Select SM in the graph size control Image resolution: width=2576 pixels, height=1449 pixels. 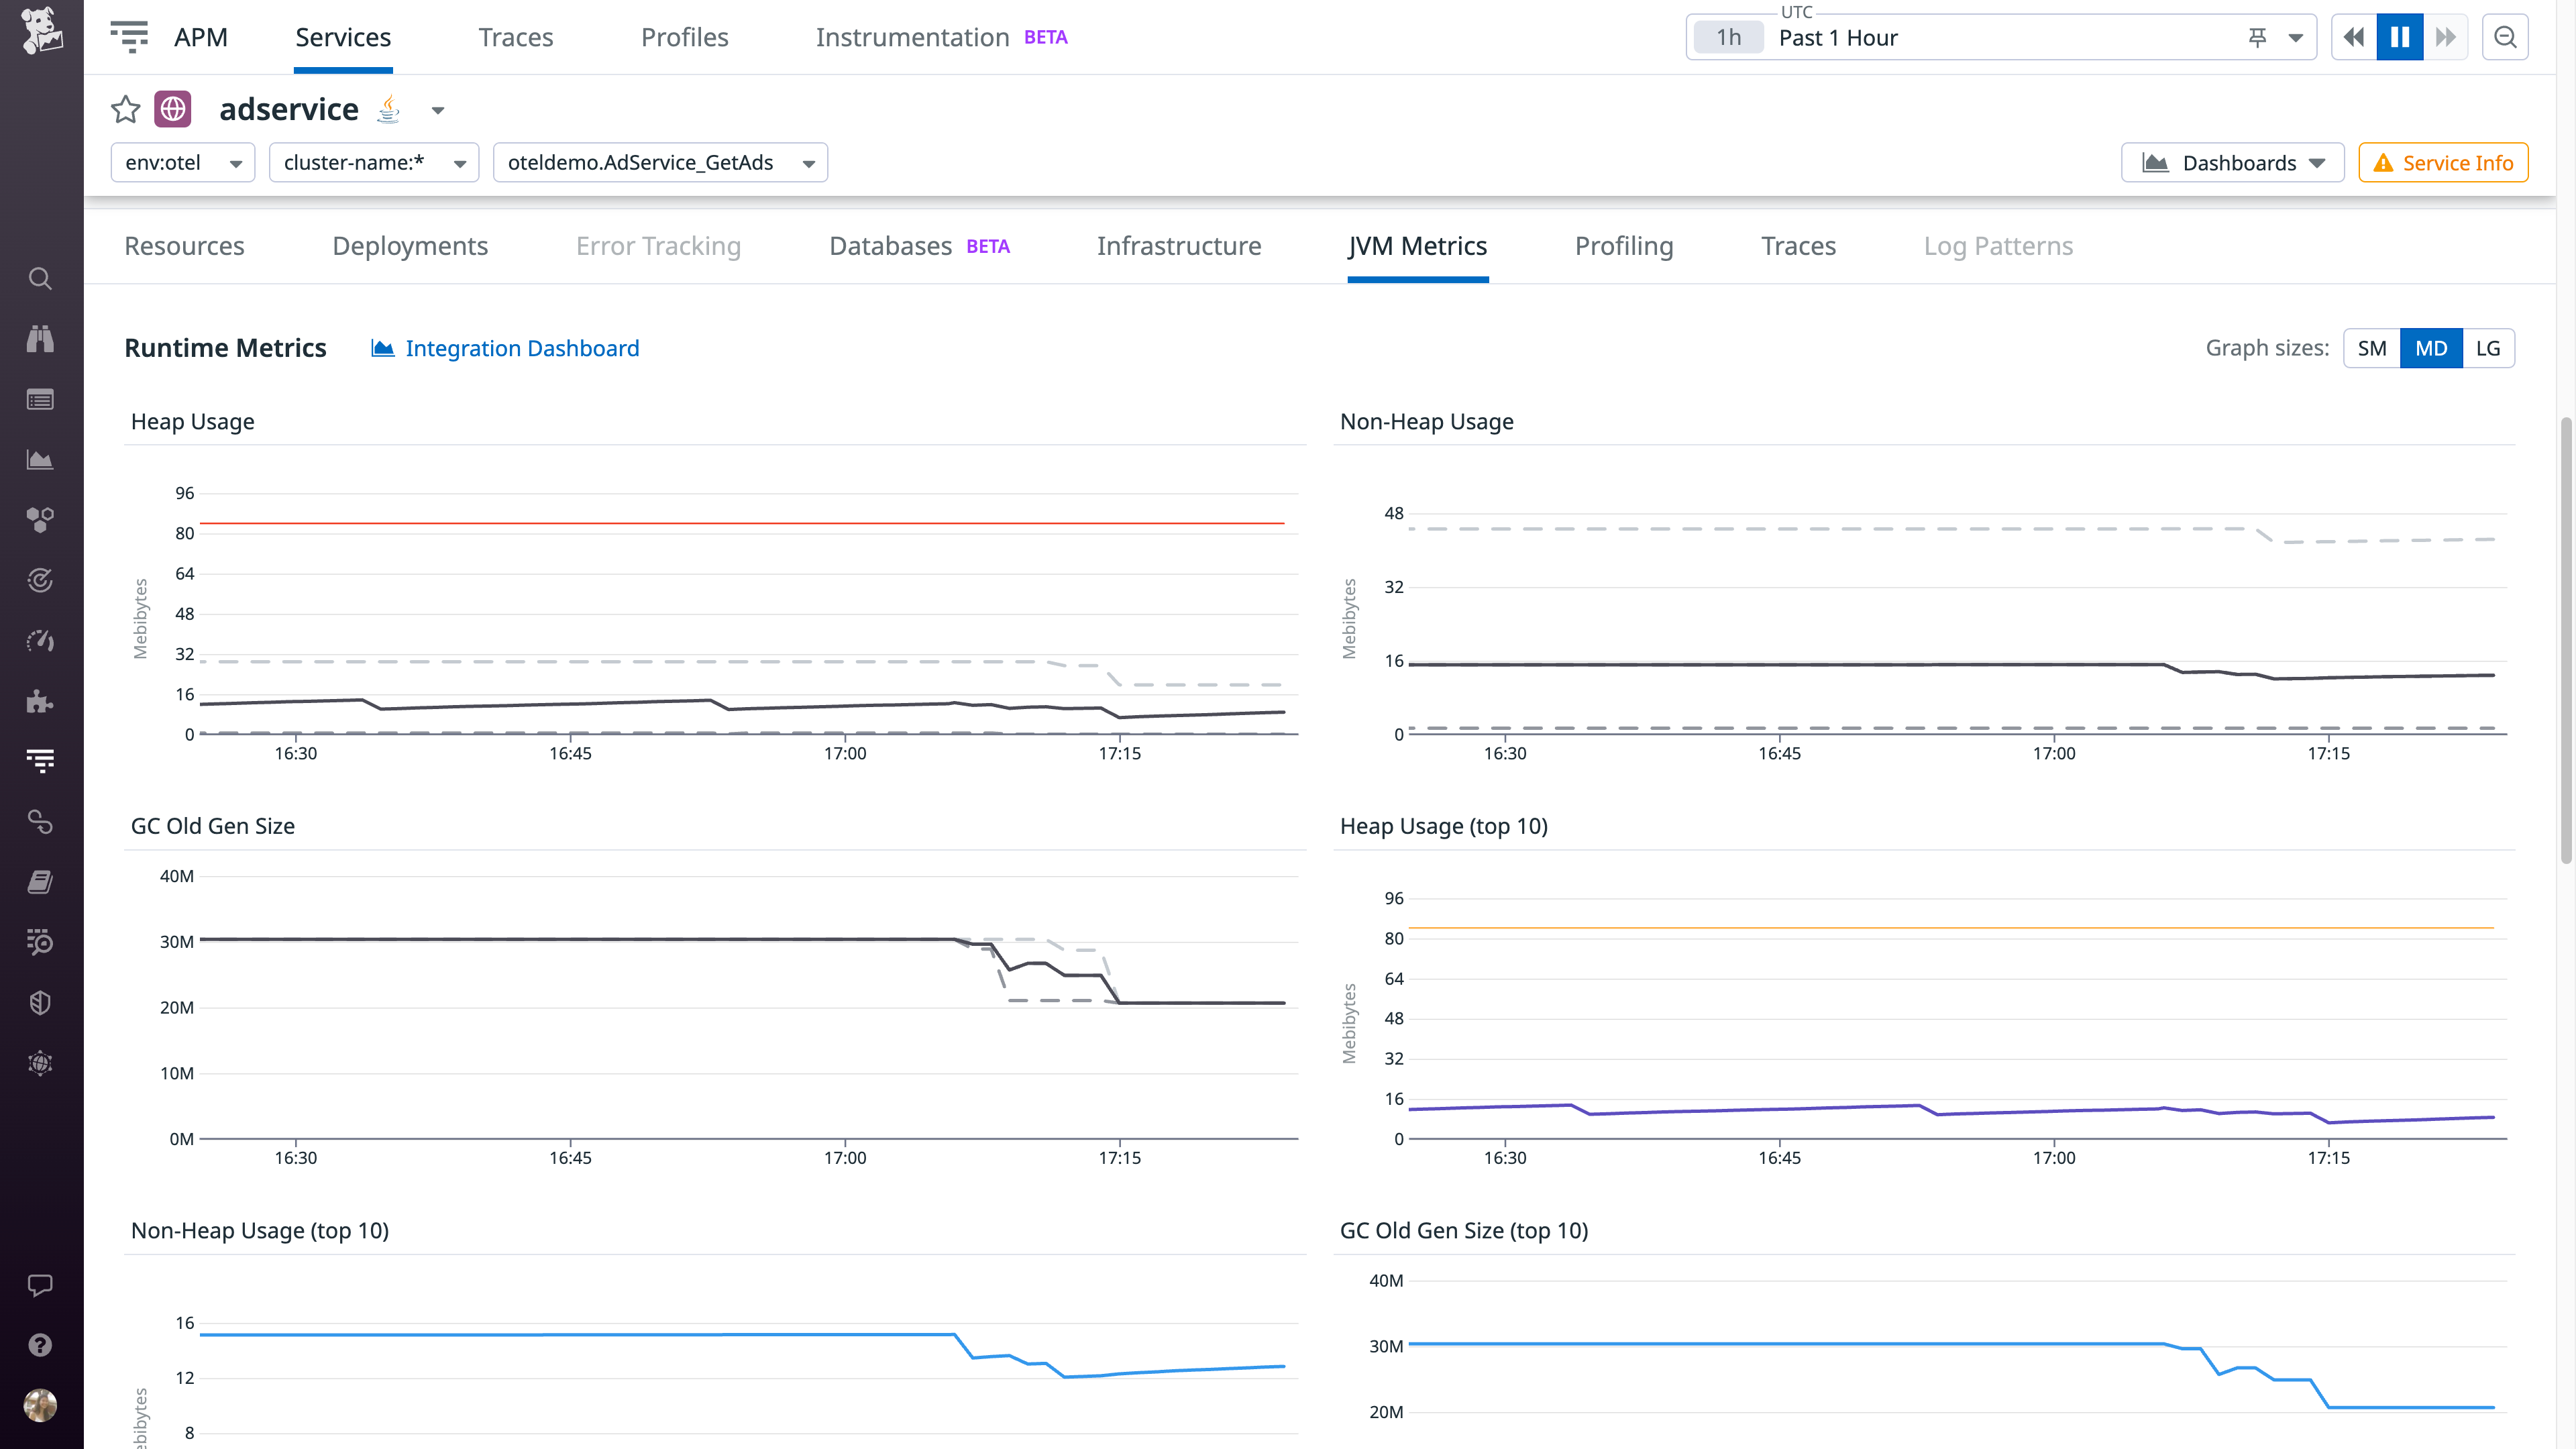click(x=2372, y=348)
